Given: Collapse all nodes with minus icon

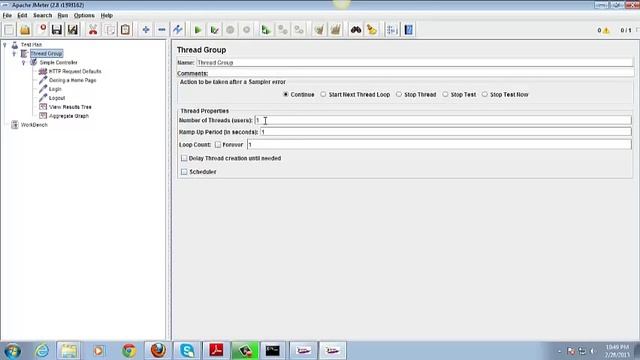Looking at the screenshot, I should 162,30.
